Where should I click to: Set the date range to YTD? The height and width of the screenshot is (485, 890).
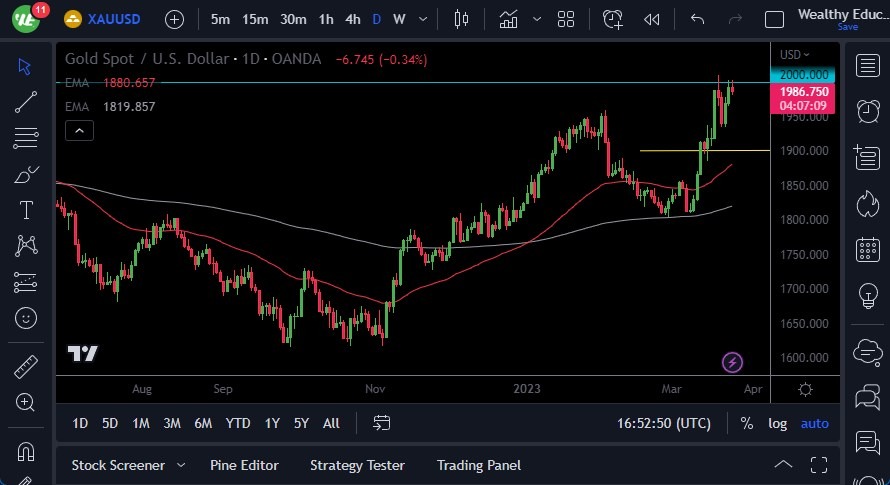(238, 423)
